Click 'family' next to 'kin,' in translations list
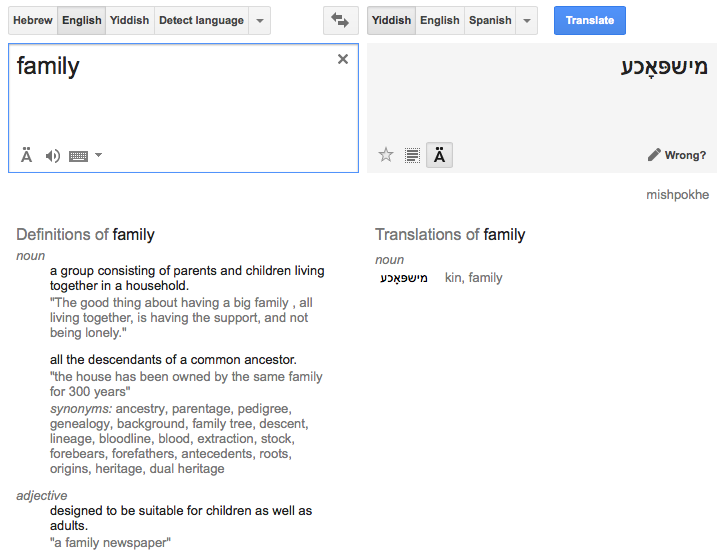 (485, 278)
